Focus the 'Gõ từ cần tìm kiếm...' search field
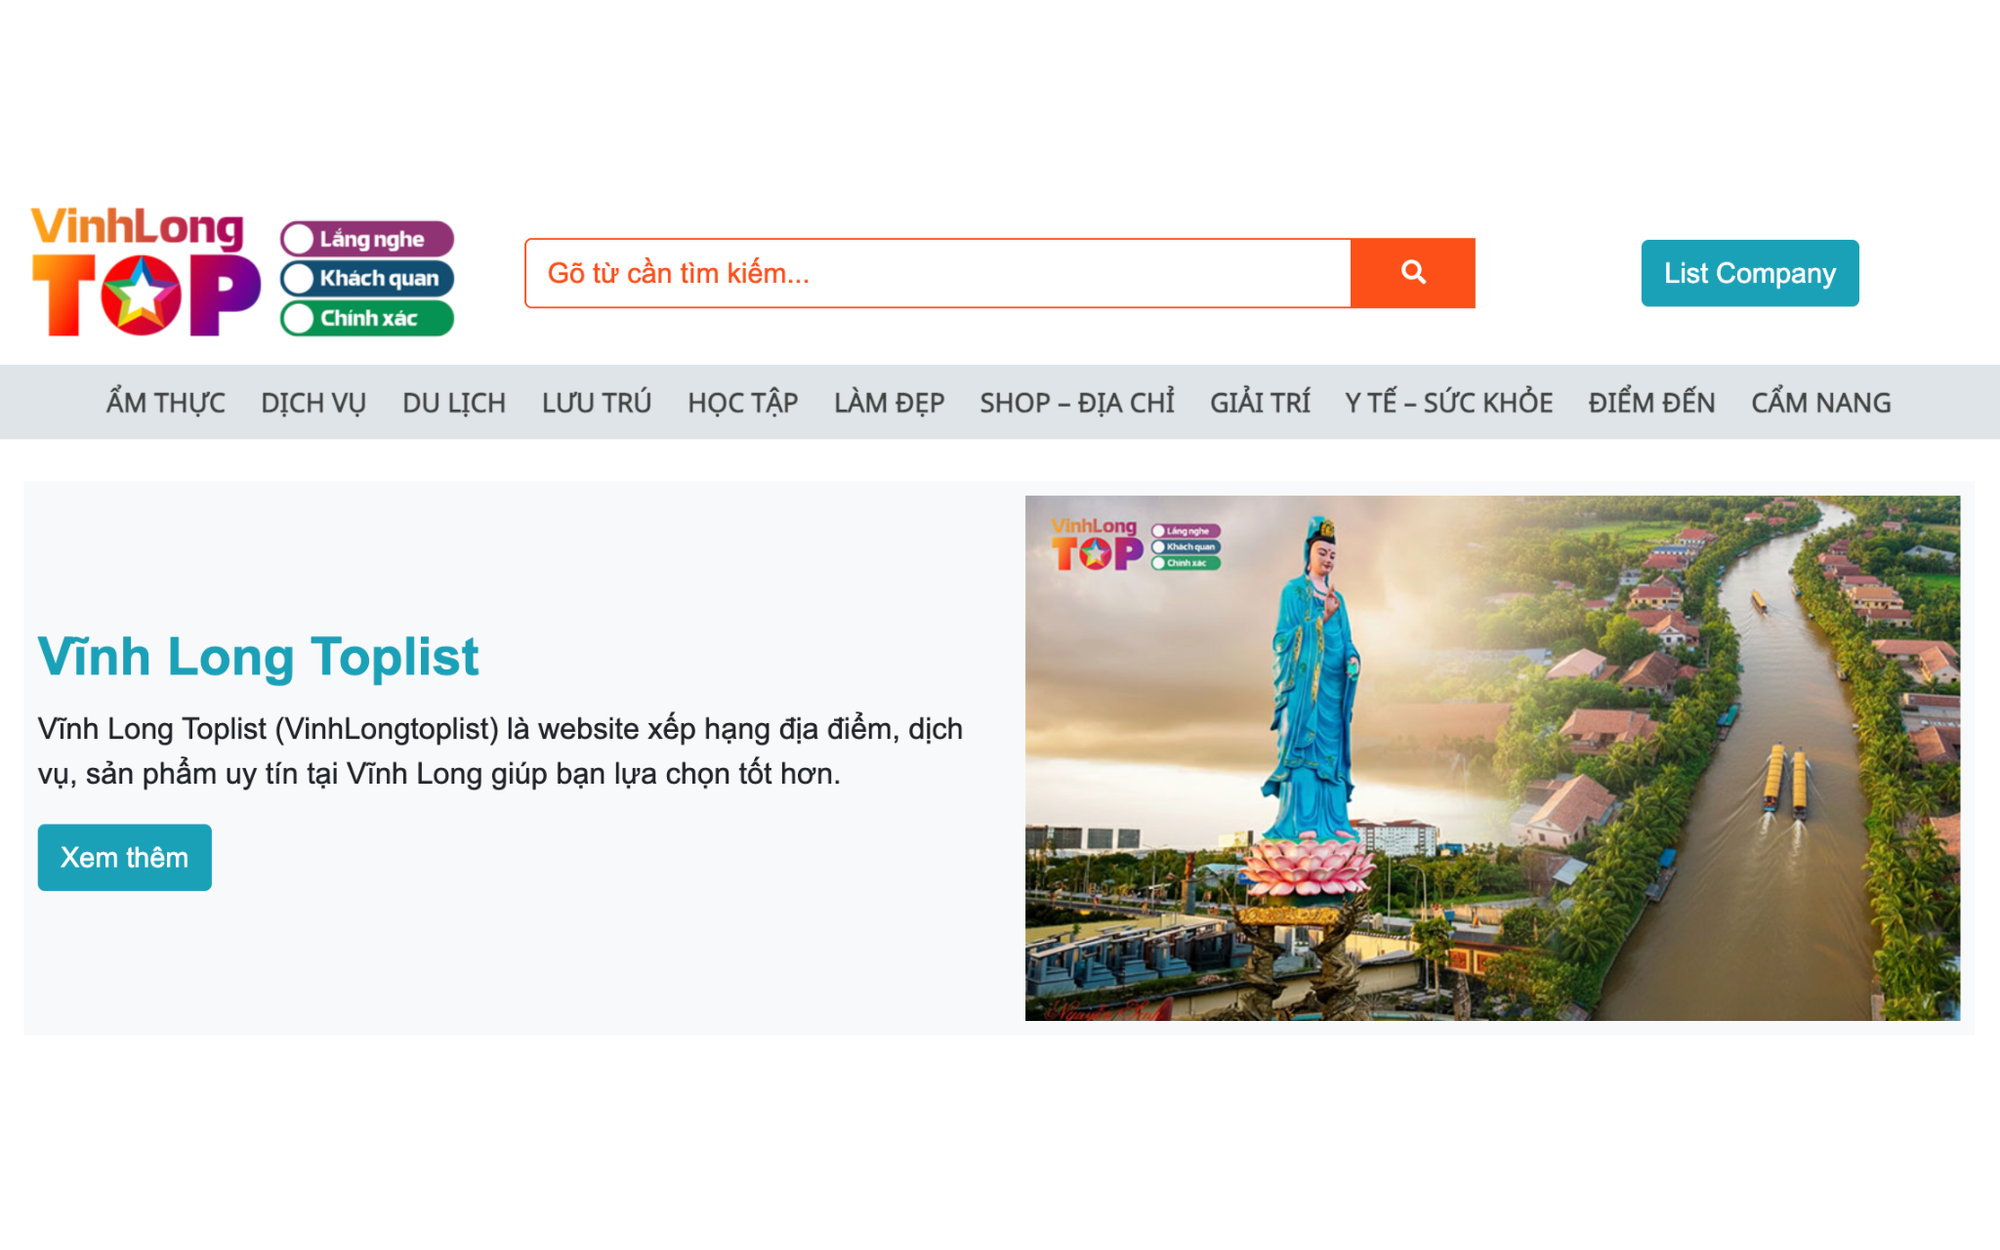2000x1250 pixels. tap(938, 273)
